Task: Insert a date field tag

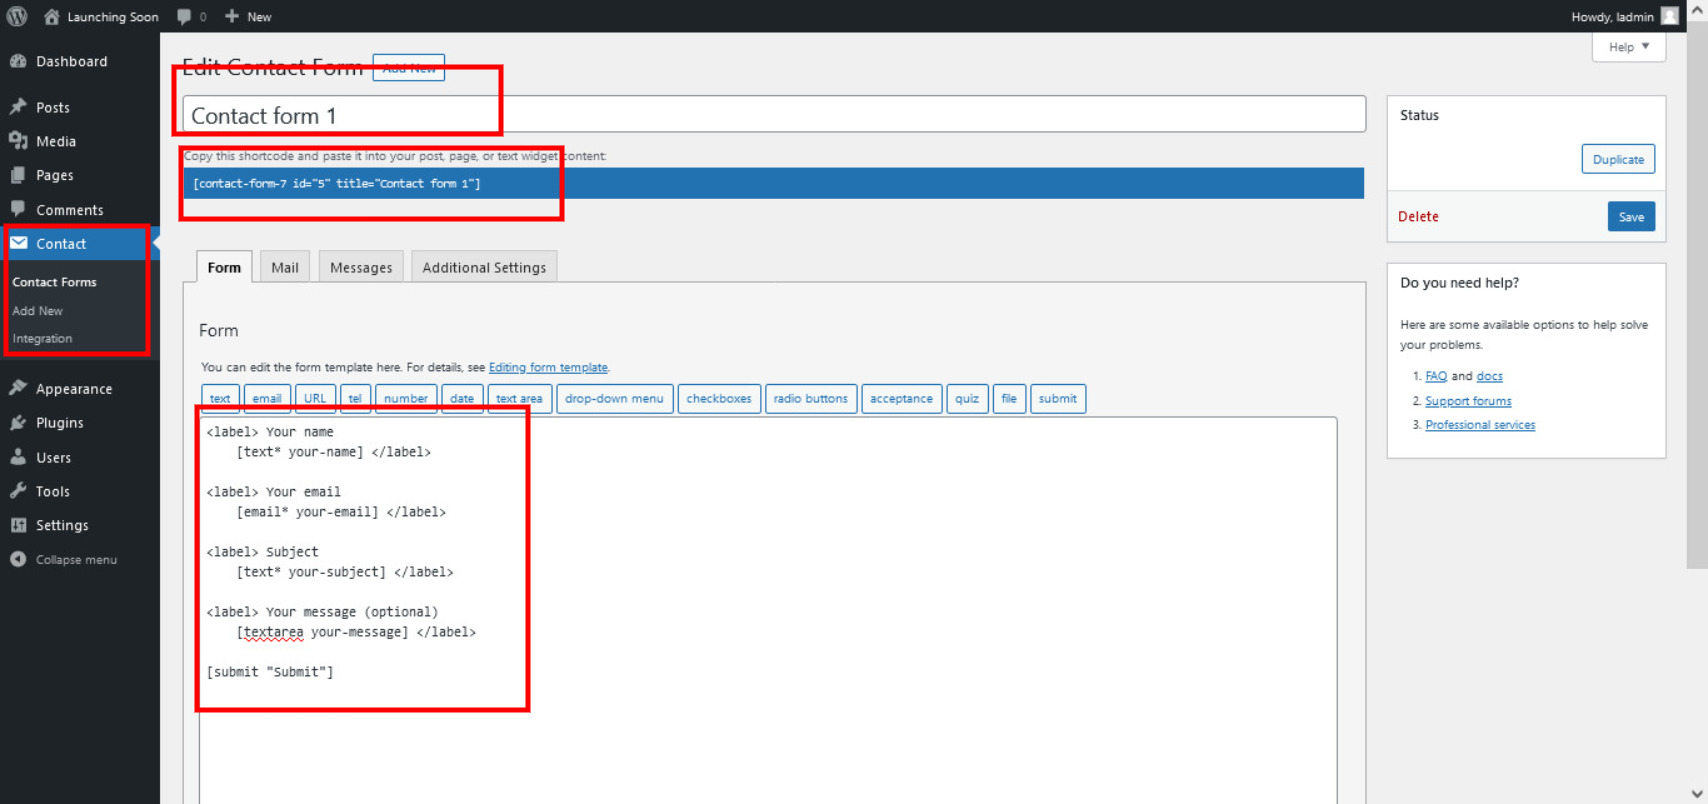Action: (462, 398)
